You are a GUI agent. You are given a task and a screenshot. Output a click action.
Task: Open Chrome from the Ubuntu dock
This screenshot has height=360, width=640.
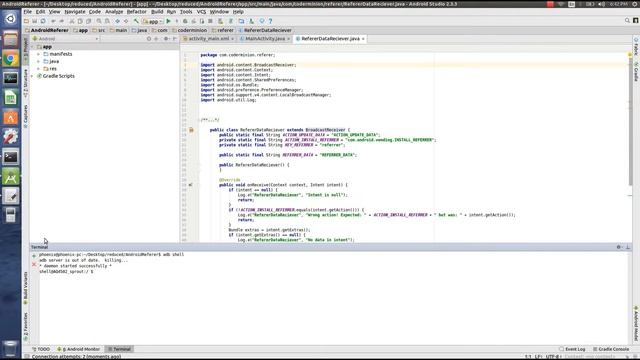click(11, 59)
